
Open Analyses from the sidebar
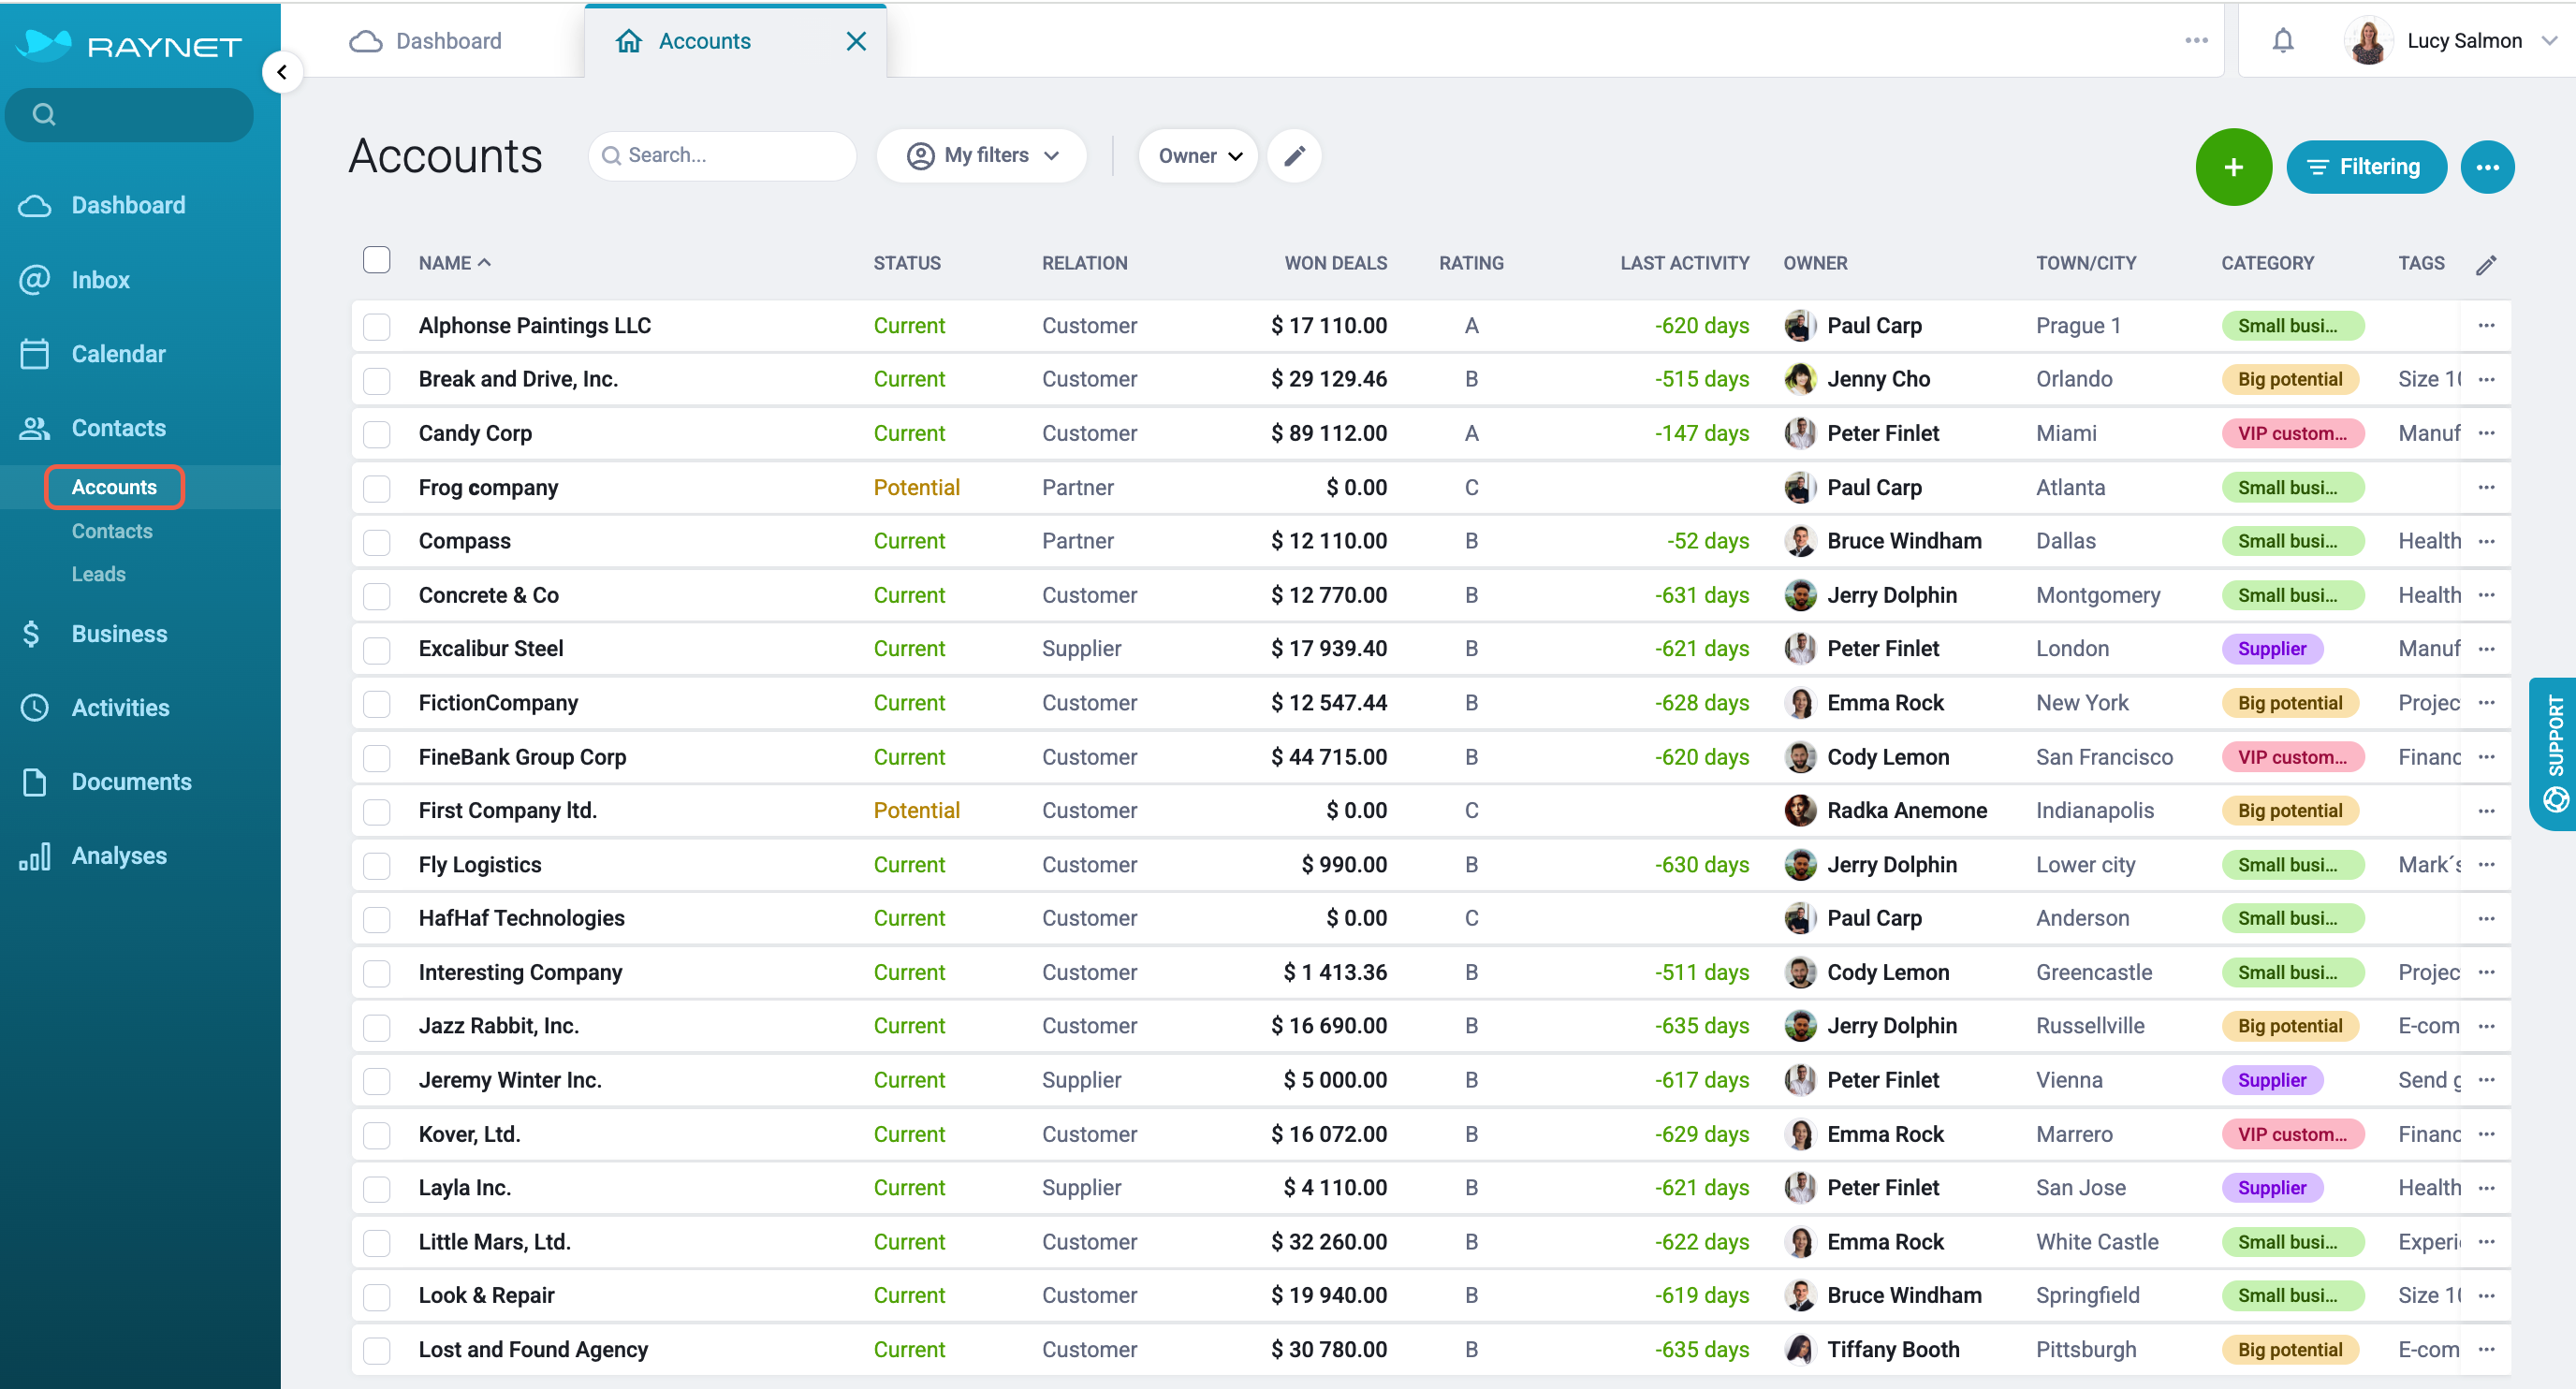point(118,856)
